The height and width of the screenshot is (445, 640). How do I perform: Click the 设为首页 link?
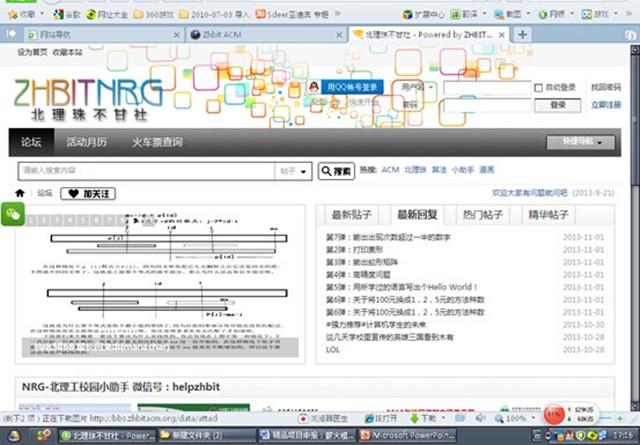pyautogui.click(x=32, y=52)
